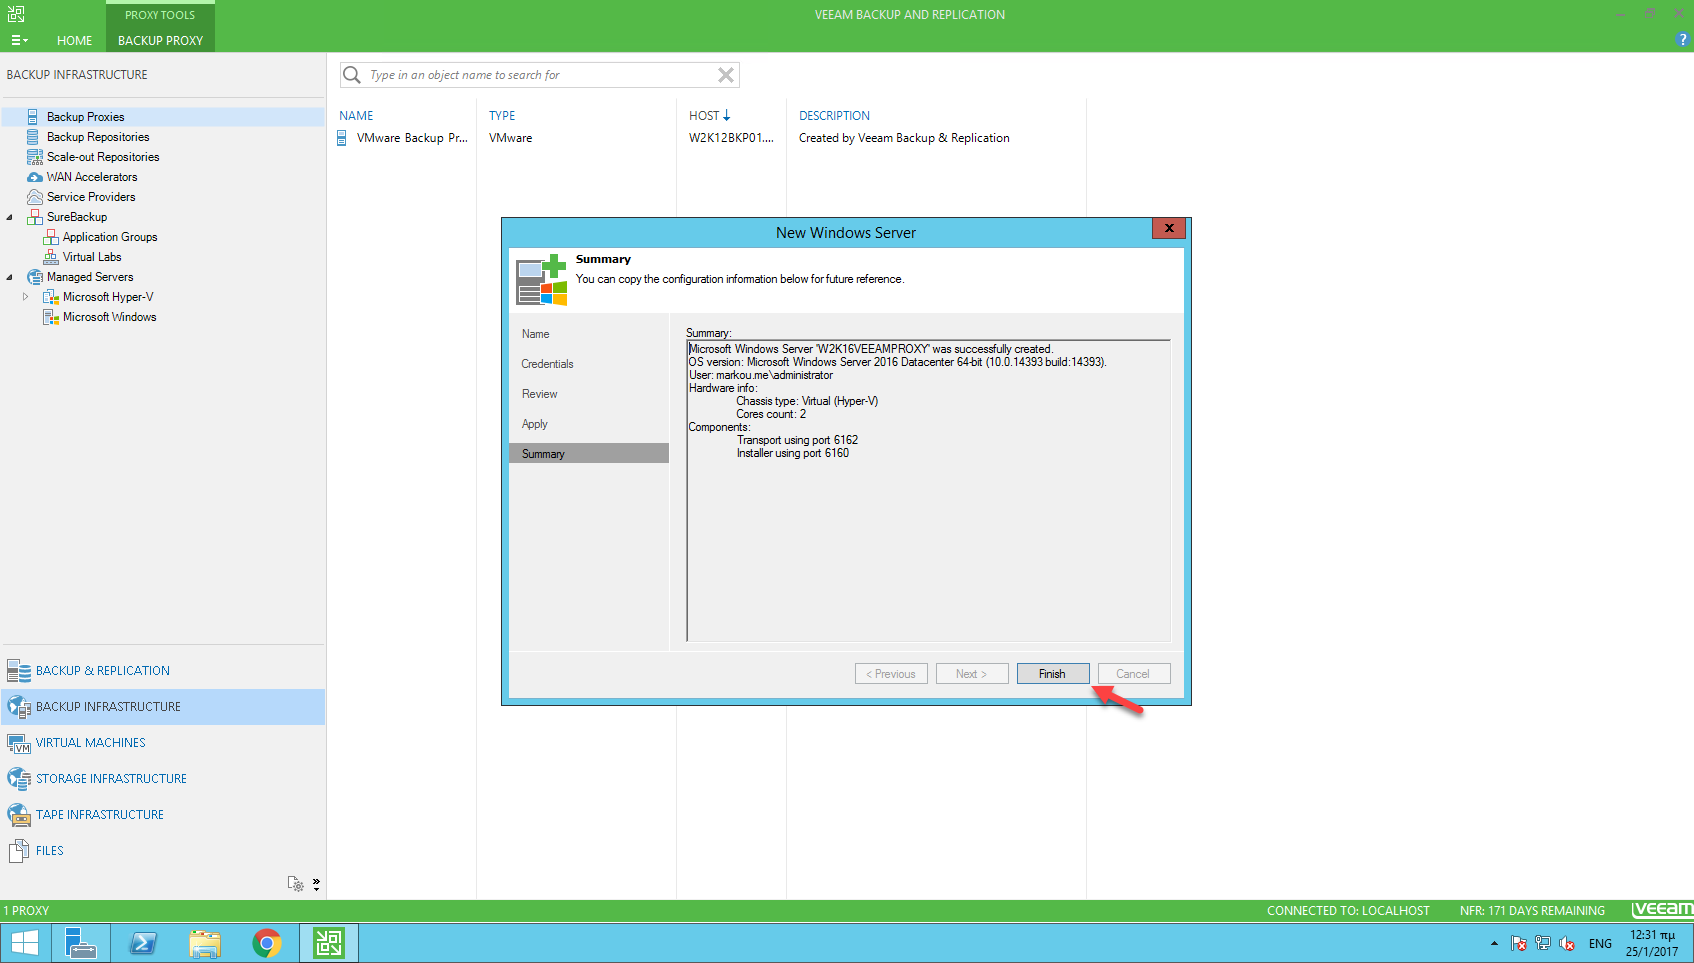Open Google Chrome from the taskbar
This screenshot has height=963, width=1694.
point(267,943)
